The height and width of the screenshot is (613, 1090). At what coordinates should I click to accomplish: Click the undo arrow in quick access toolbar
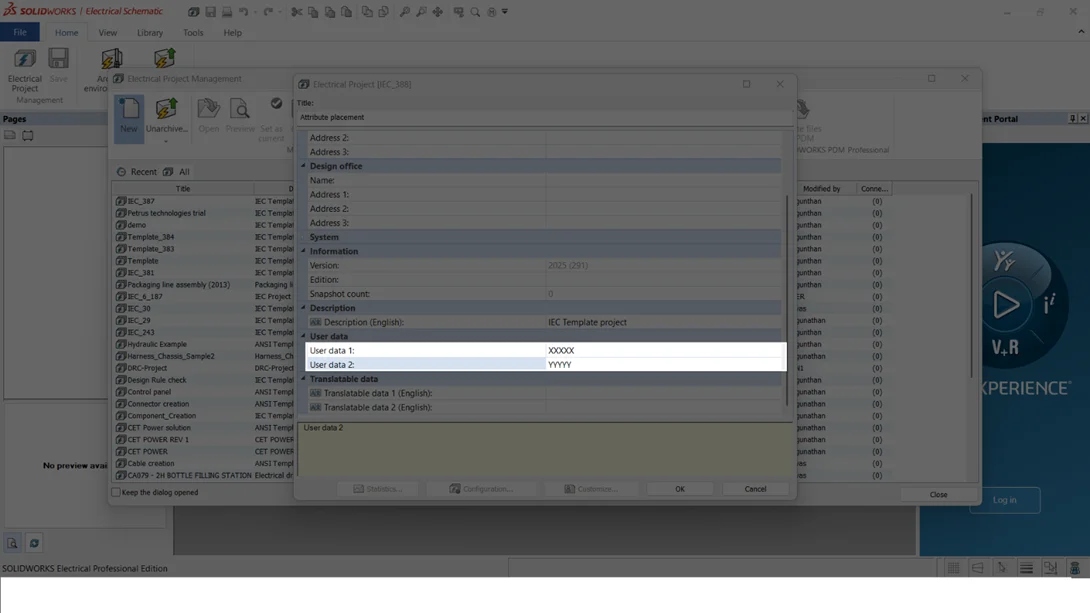tap(243, 12)
